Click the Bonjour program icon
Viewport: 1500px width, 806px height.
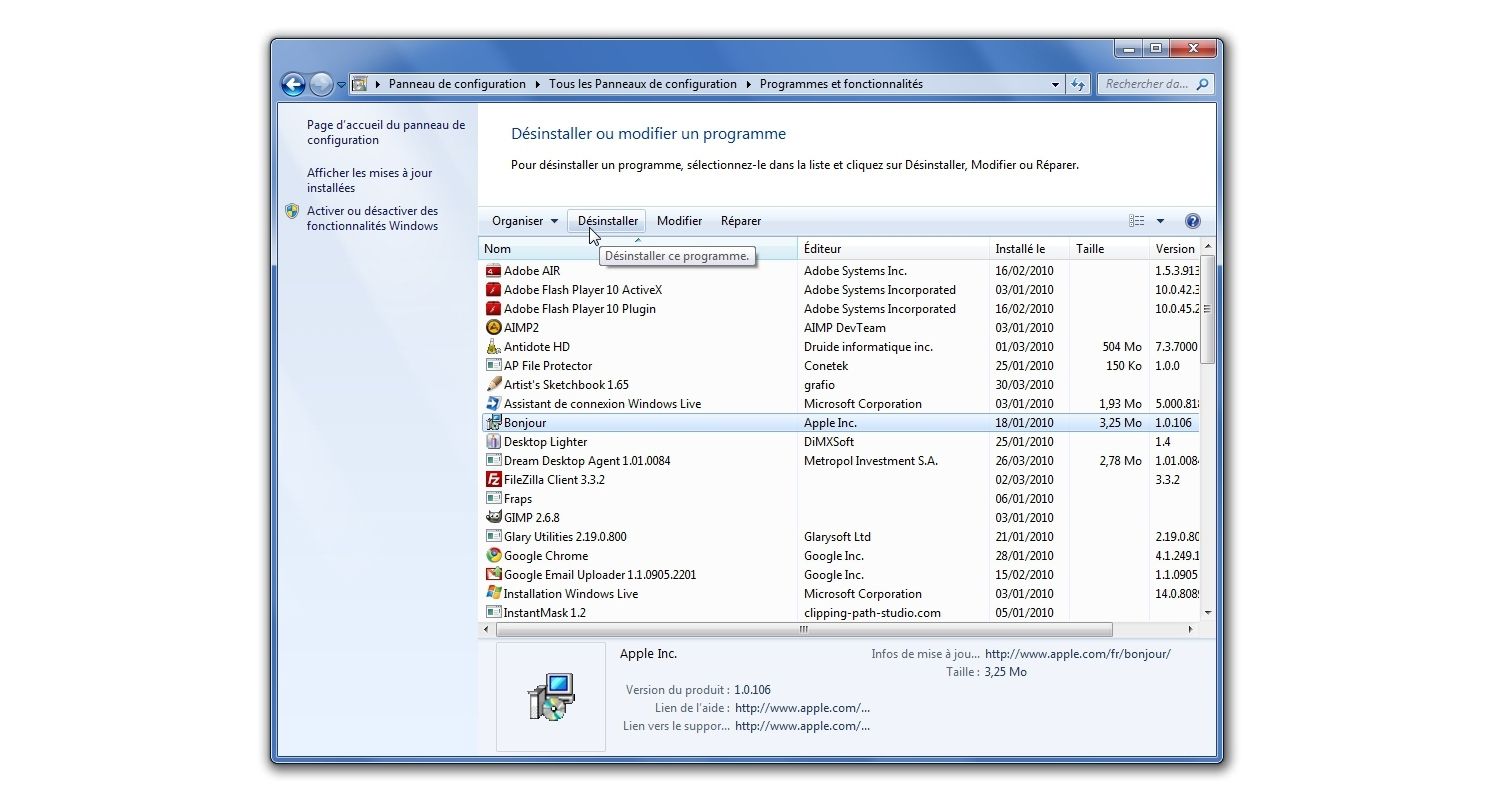tap(492, 422)
